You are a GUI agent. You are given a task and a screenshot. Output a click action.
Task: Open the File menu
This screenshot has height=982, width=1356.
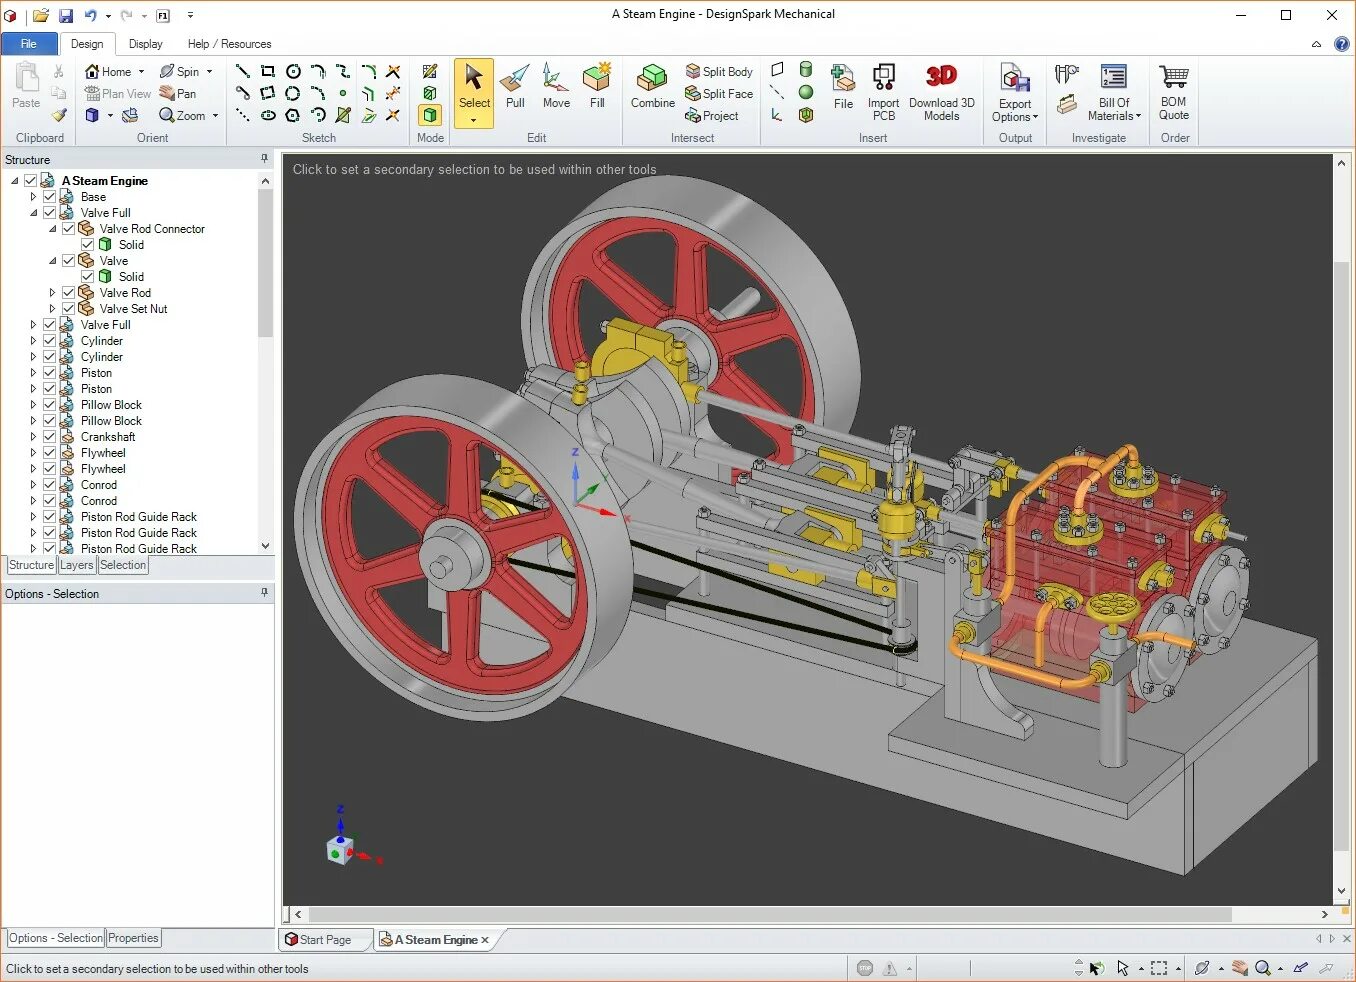[29, 43]
